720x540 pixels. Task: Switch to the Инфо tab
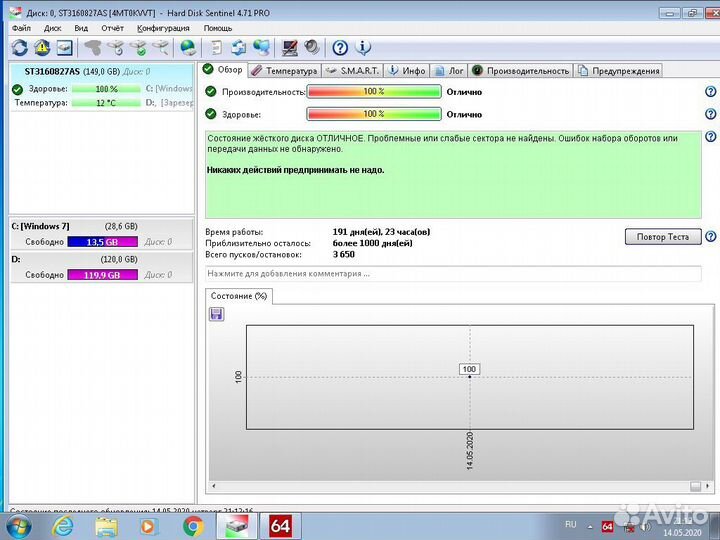pos(407,71)
